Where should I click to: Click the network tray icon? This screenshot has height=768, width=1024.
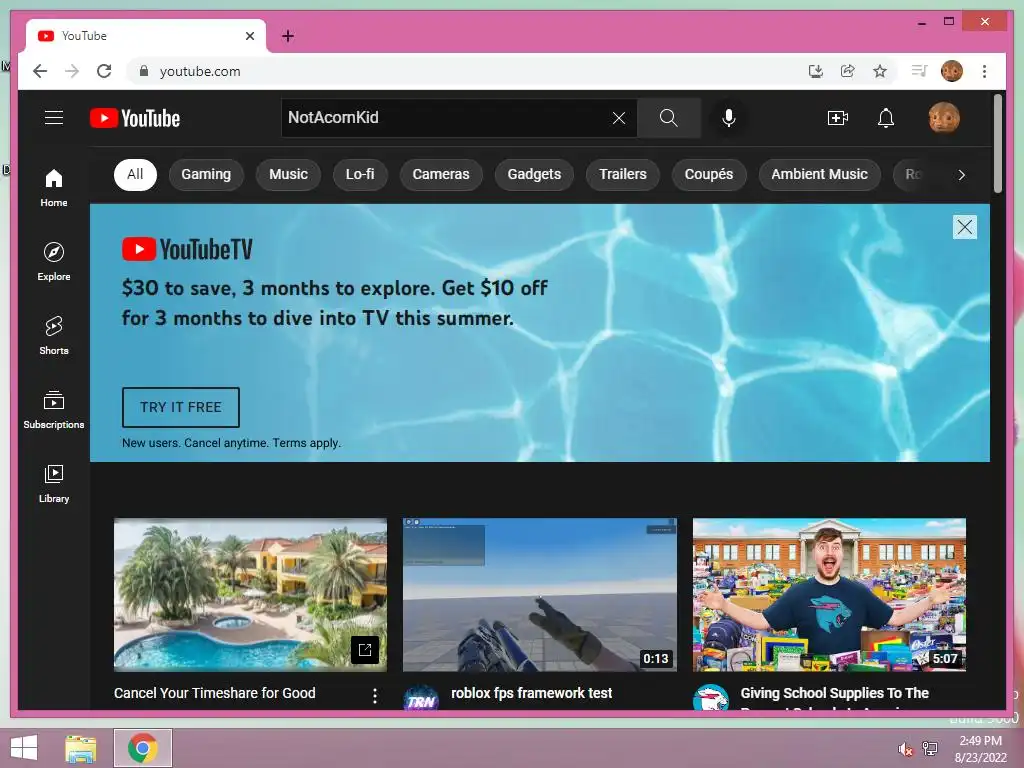tap(930, 749)
